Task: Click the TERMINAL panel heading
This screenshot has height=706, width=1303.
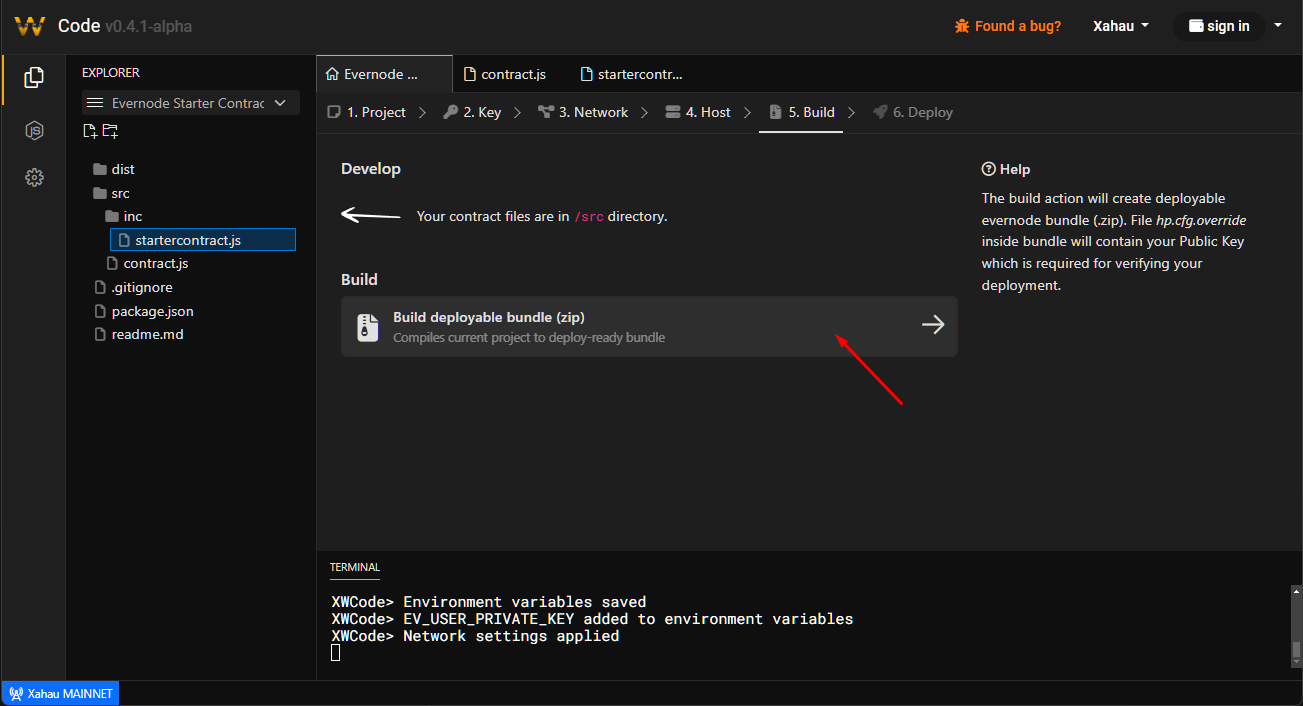Action: tap(355, 567)
